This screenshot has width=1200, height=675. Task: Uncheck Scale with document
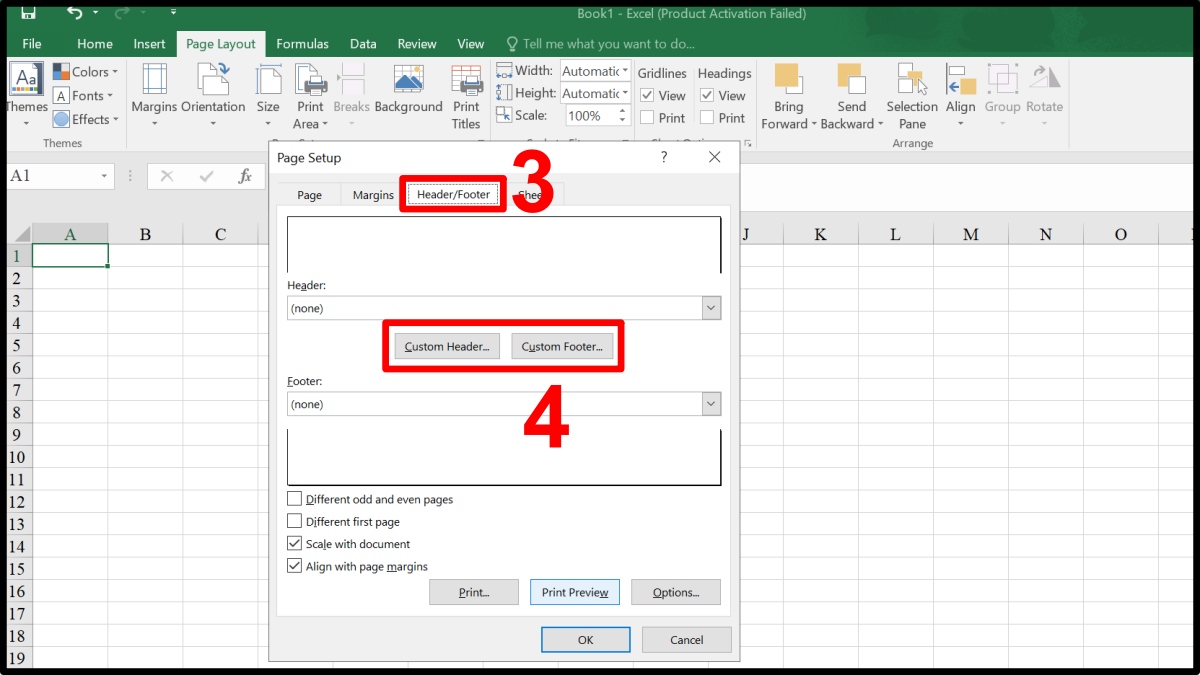coord(294,543)
